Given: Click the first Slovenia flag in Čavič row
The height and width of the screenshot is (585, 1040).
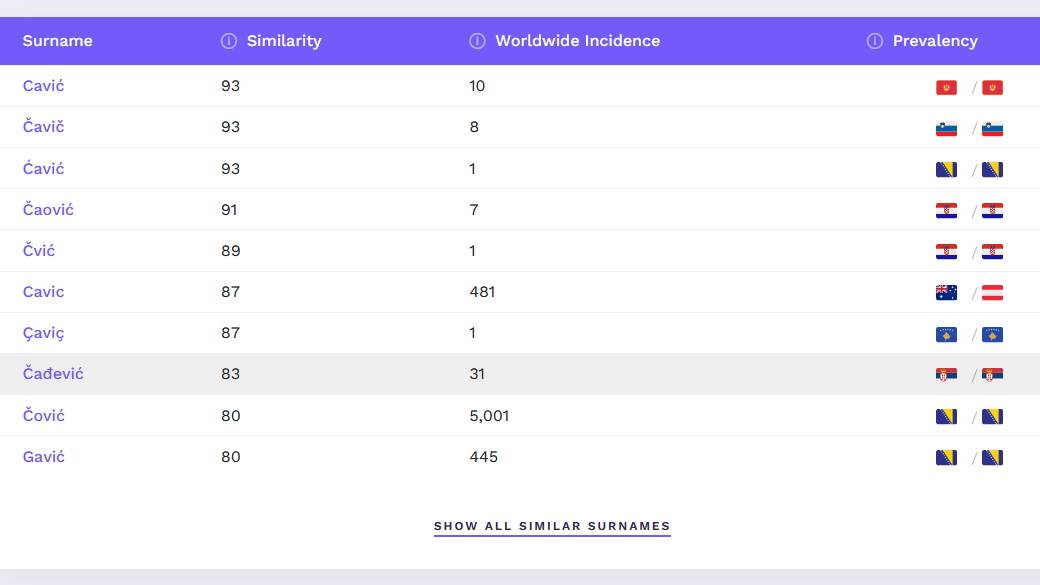Looking at the screenshot, I should 946,129.
